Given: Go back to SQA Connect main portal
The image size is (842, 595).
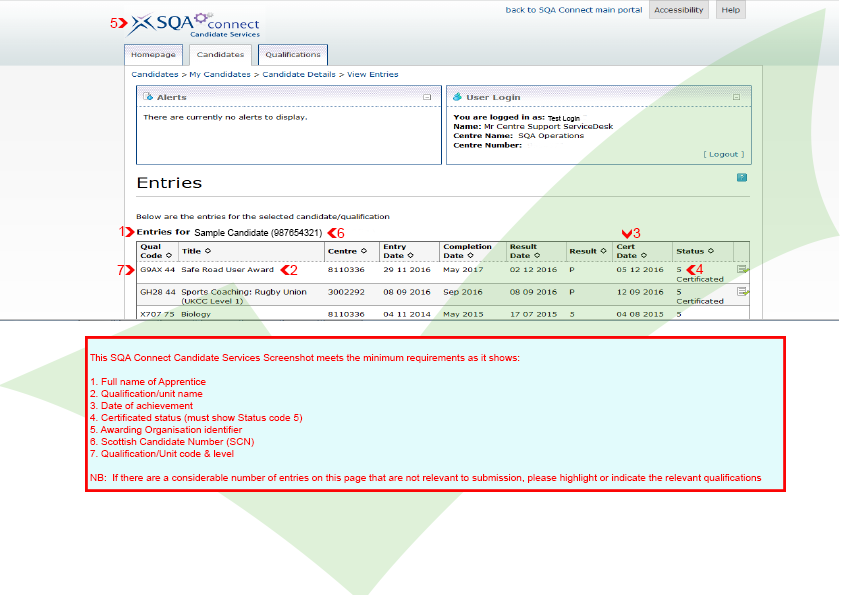Looking at the screenshot, I should [x=574, y=10].
